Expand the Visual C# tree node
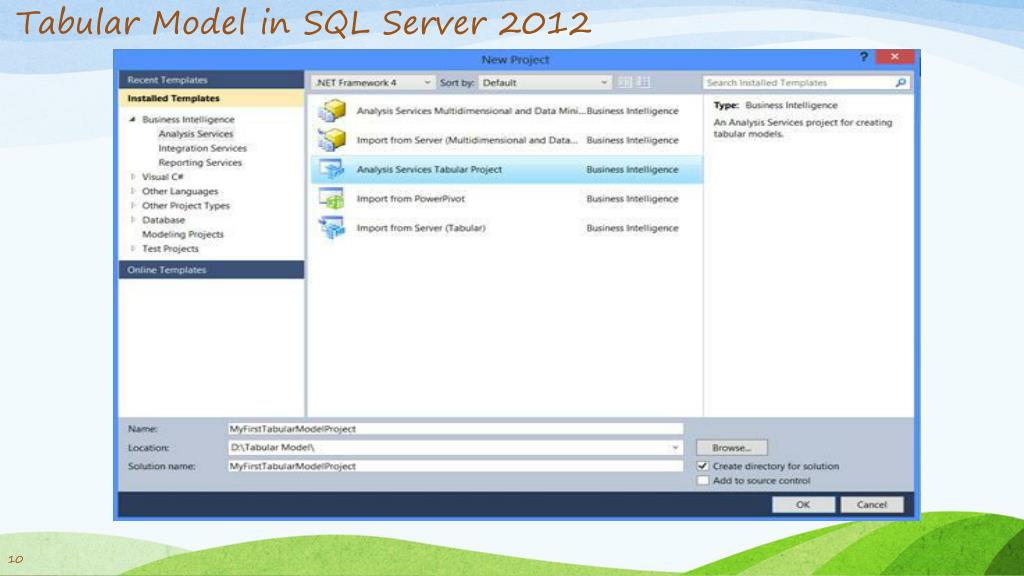Screen dimensions: 1024x576 133,177
